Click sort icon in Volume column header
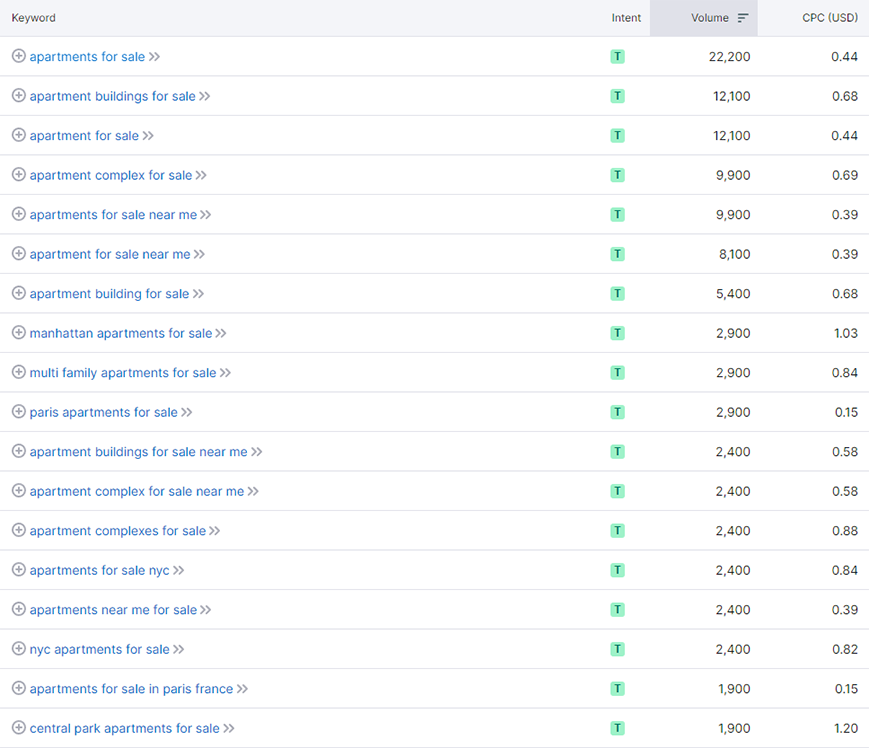Screen dimensions: 869x748 [x=743, y=18]
